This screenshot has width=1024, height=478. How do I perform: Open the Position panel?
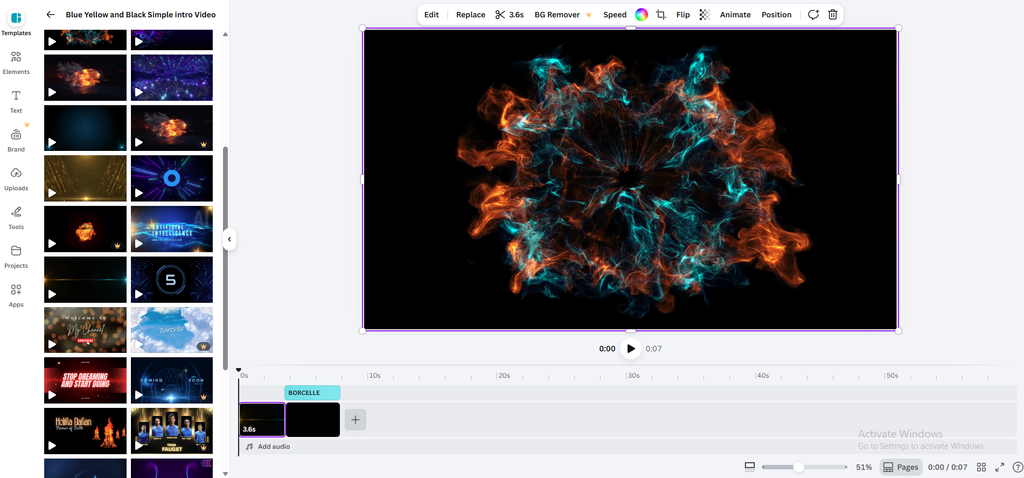pyautogui.click(x=776, y=14)
